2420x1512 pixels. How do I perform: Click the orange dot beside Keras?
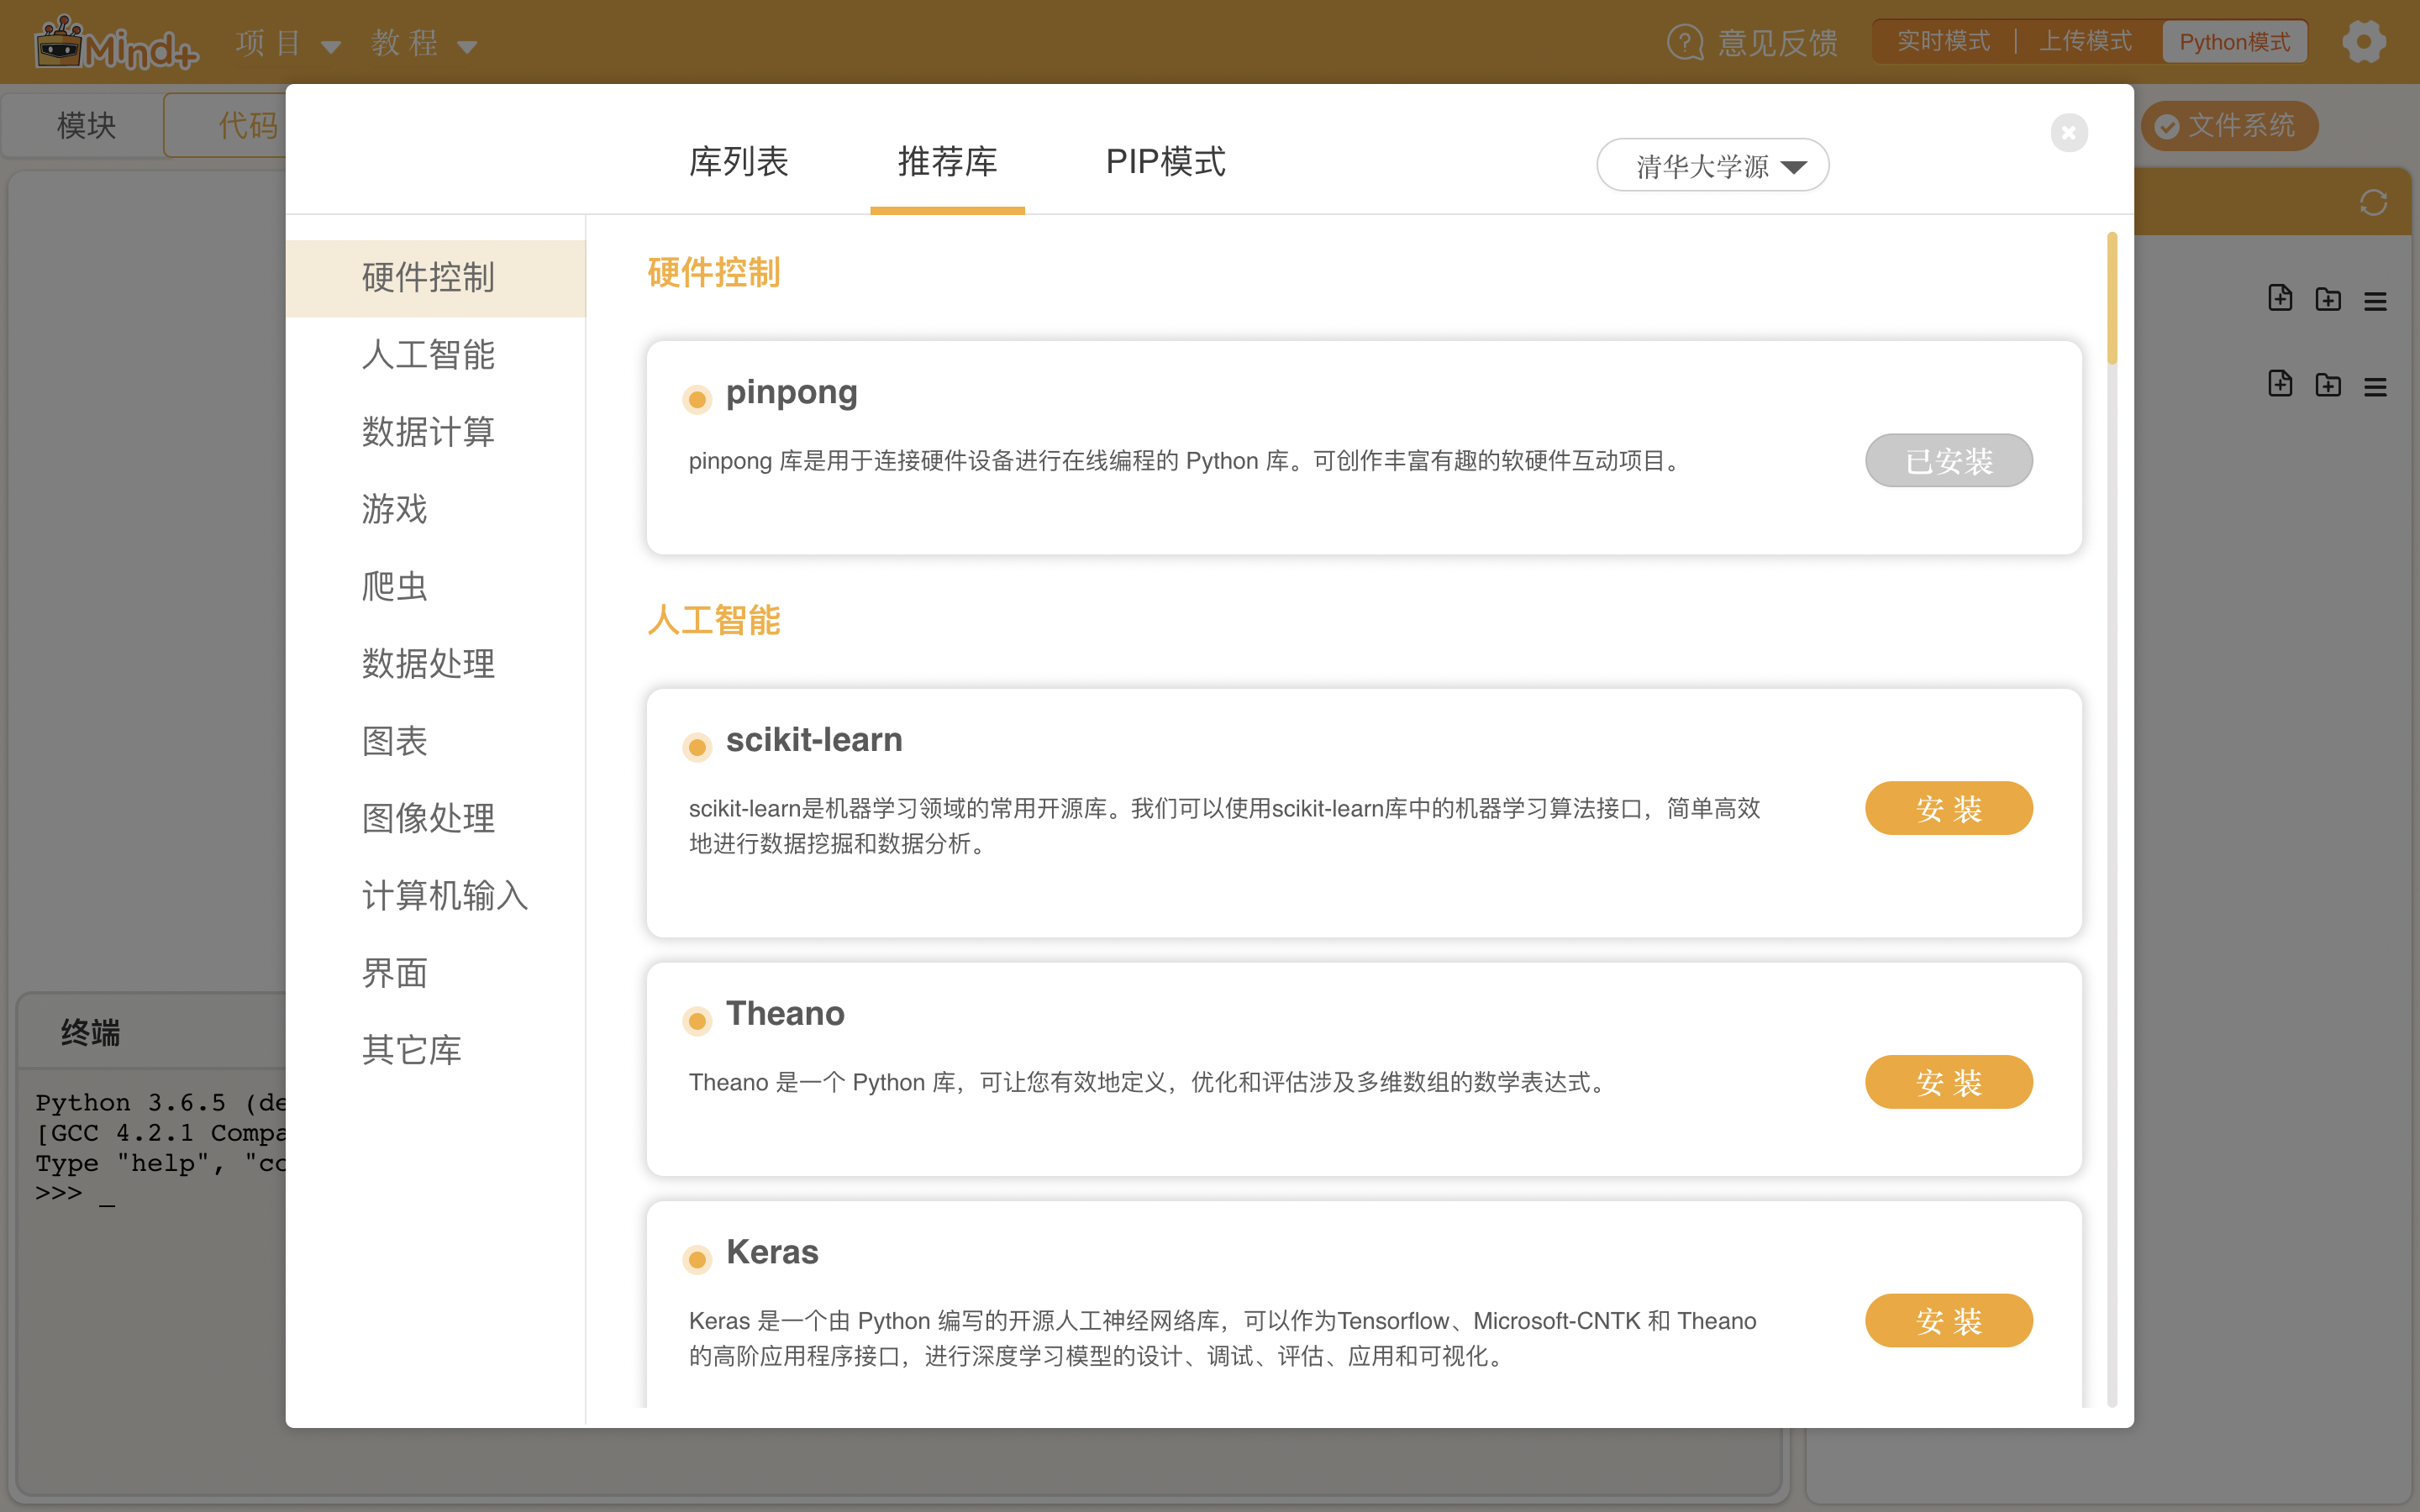[697, 1259]
